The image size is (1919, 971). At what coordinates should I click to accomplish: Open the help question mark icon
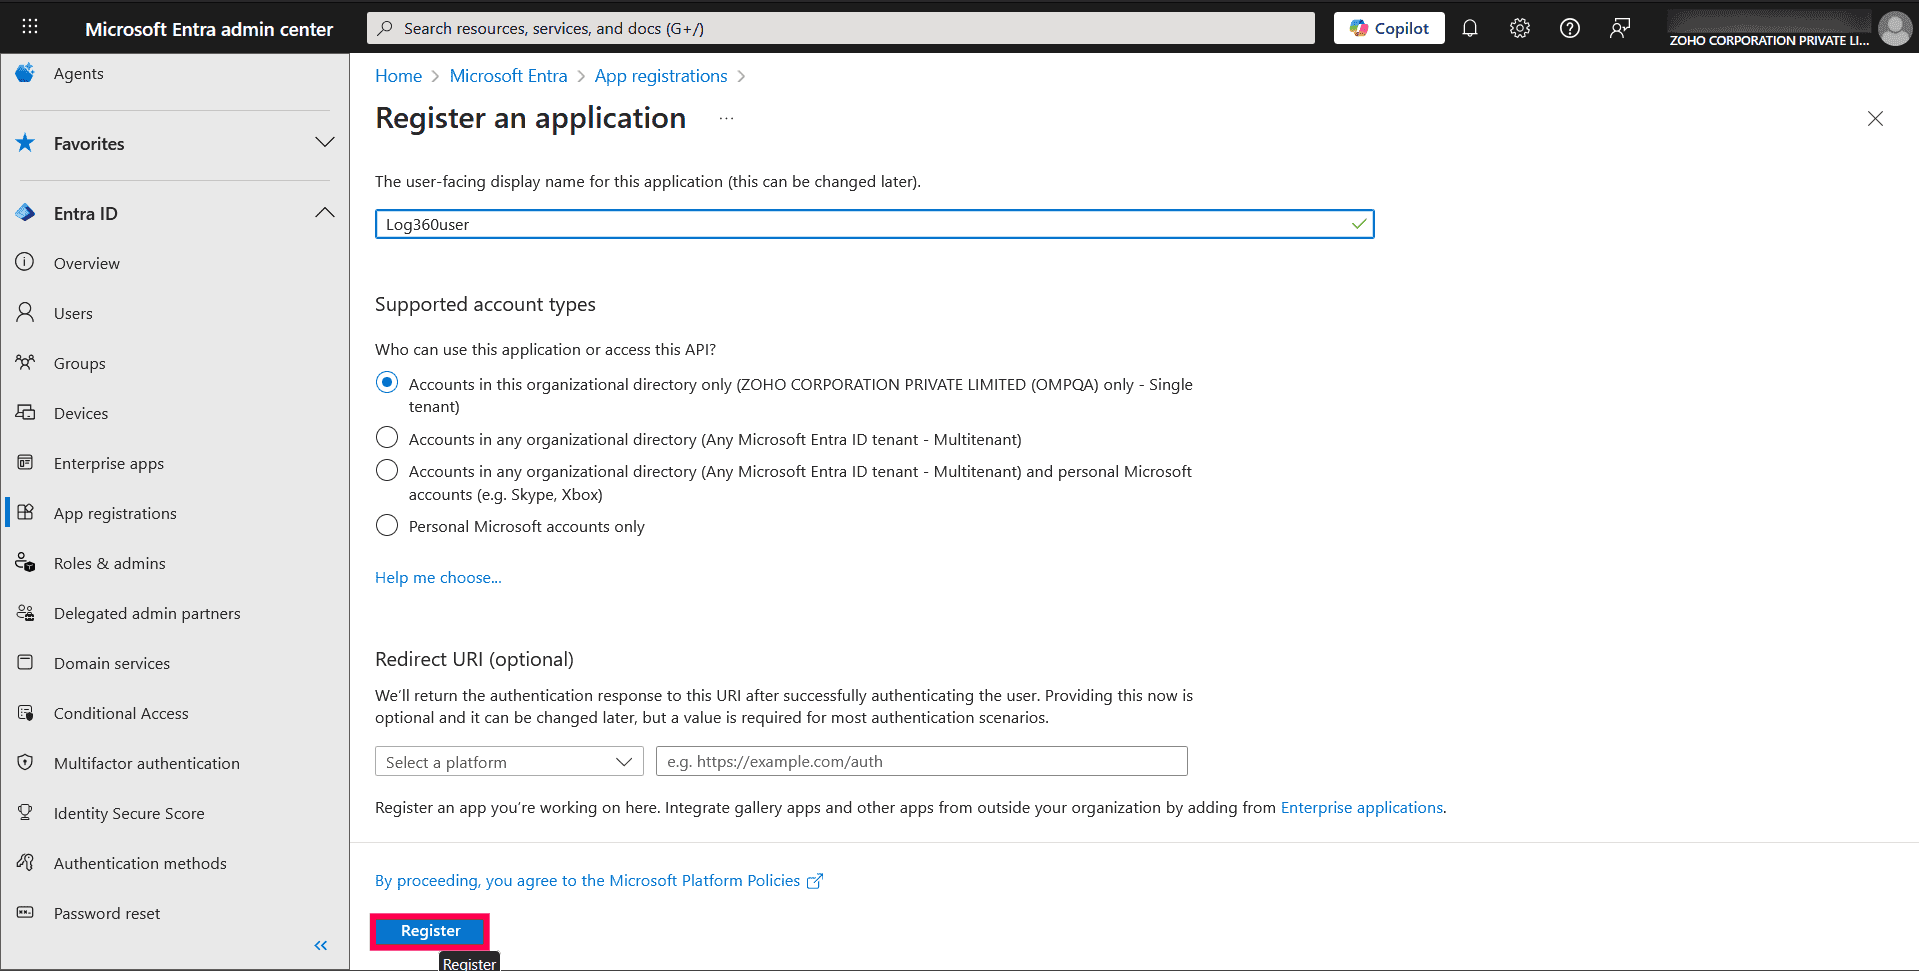[1568, 27]
